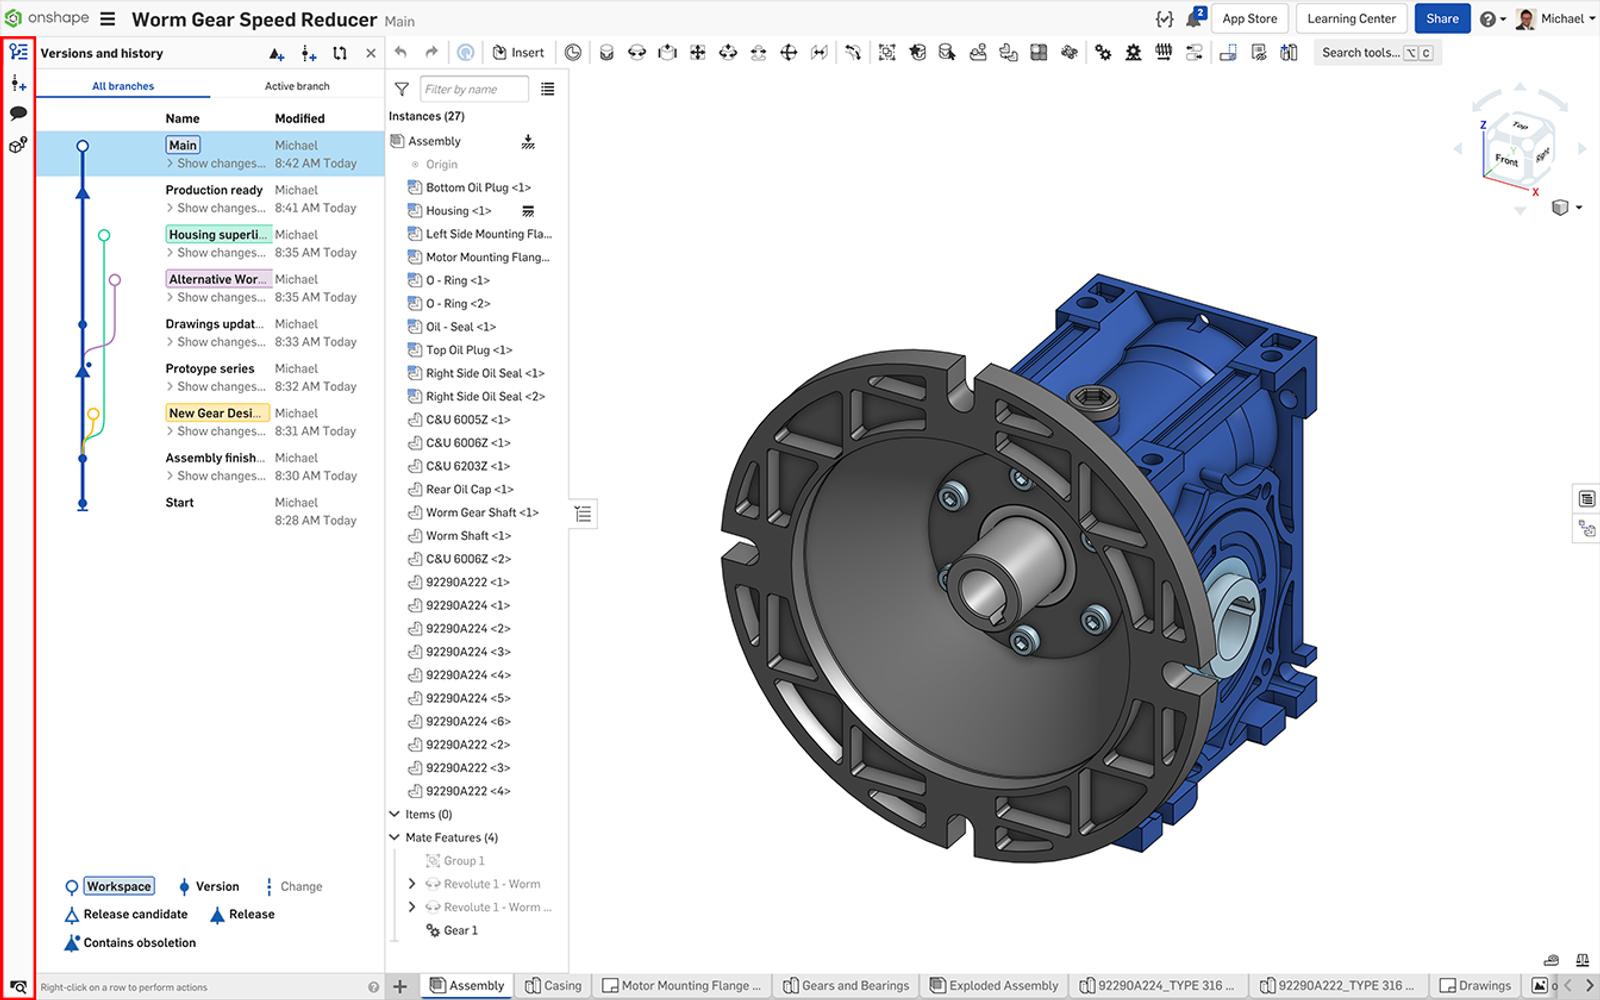
Task: Switch to Active branch view
Action: (297, 86)
